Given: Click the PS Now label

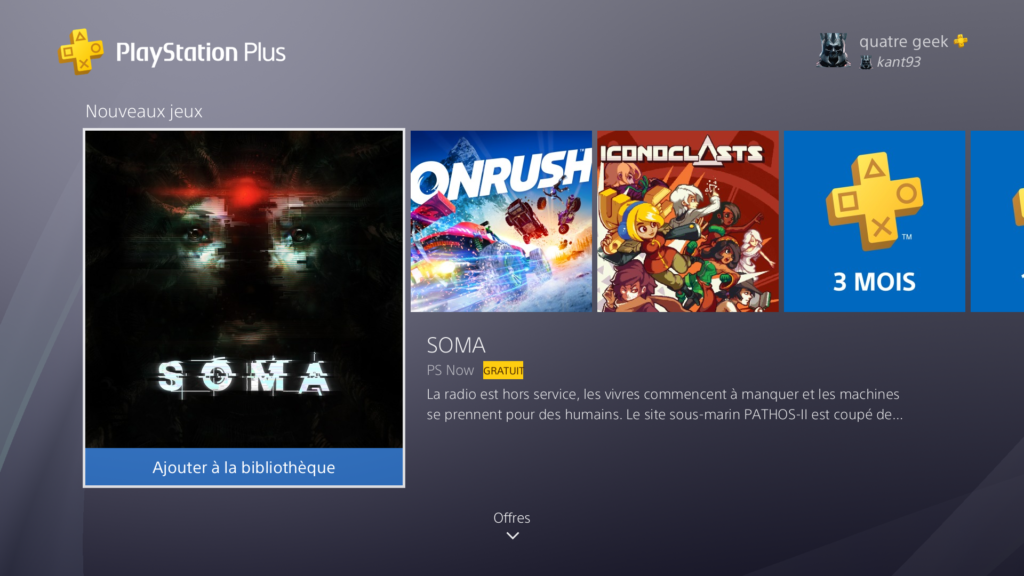Looking at the screenshot, I should click(x=450, y=370).
